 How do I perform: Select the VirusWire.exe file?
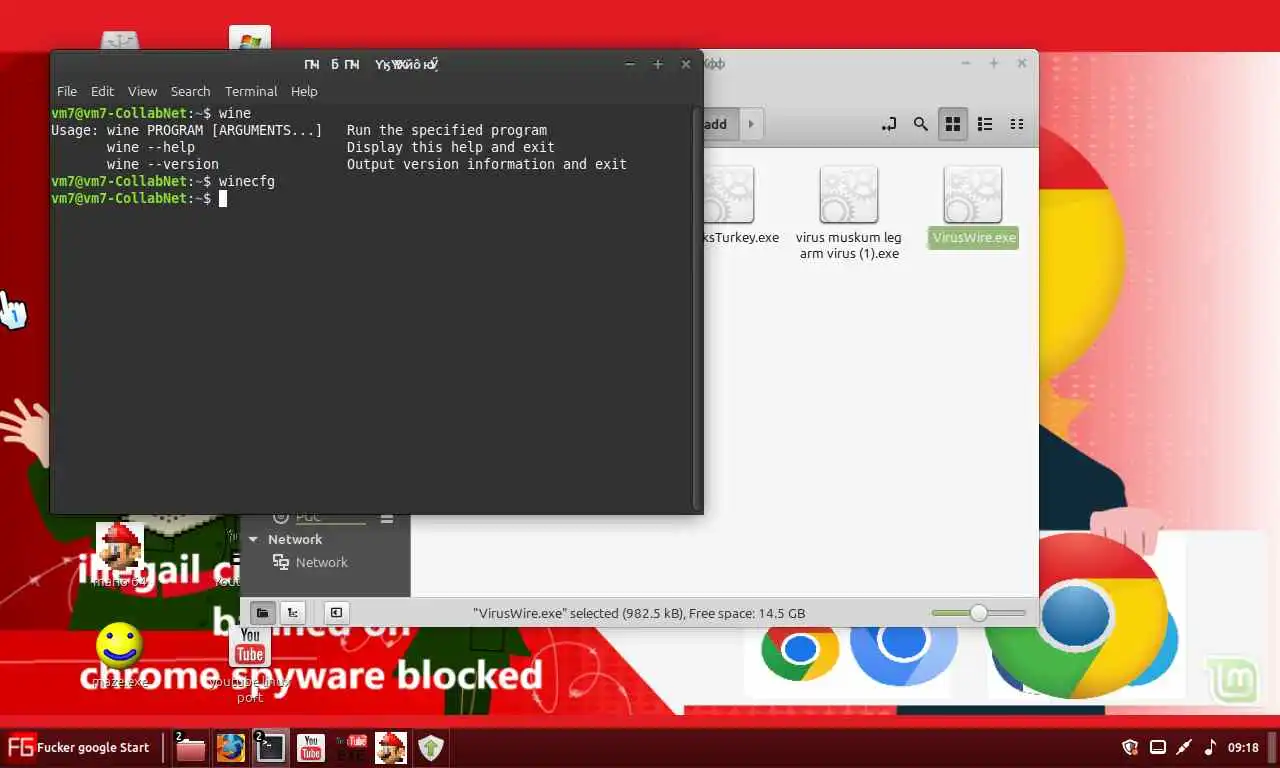[973, 207]
